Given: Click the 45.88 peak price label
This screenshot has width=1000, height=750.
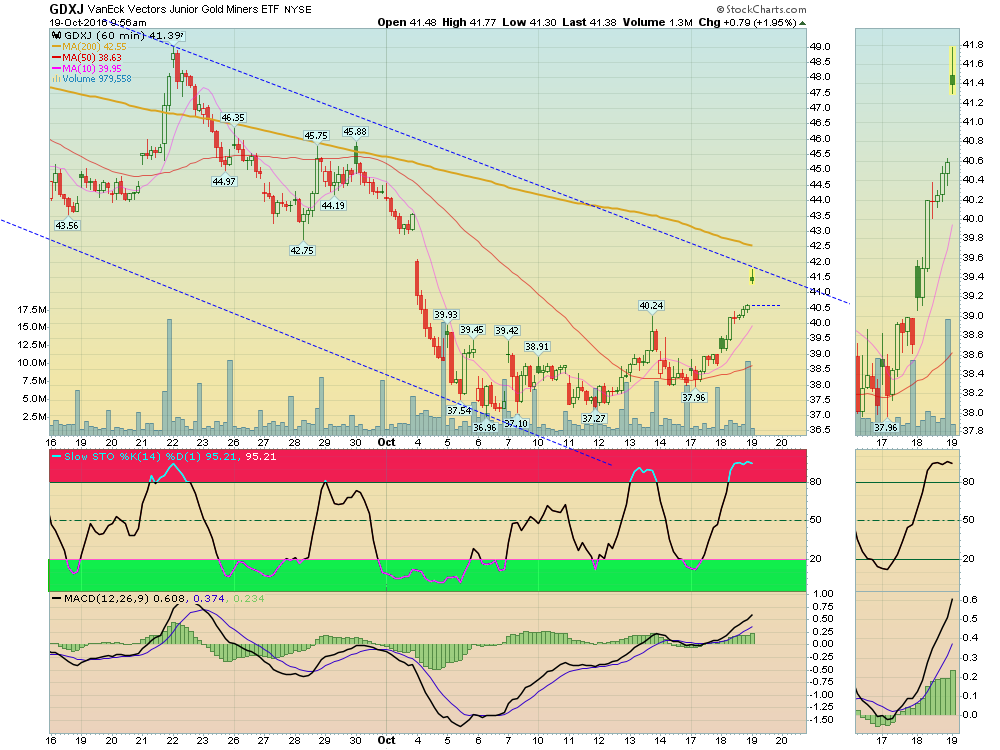Looking at the screenshot, I should coord(355,132).
